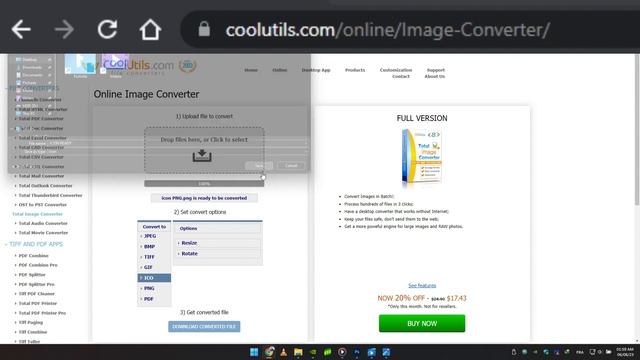The image size is (640, 360).
Task: Open the Customization menu item
Action: coord(396,70)
